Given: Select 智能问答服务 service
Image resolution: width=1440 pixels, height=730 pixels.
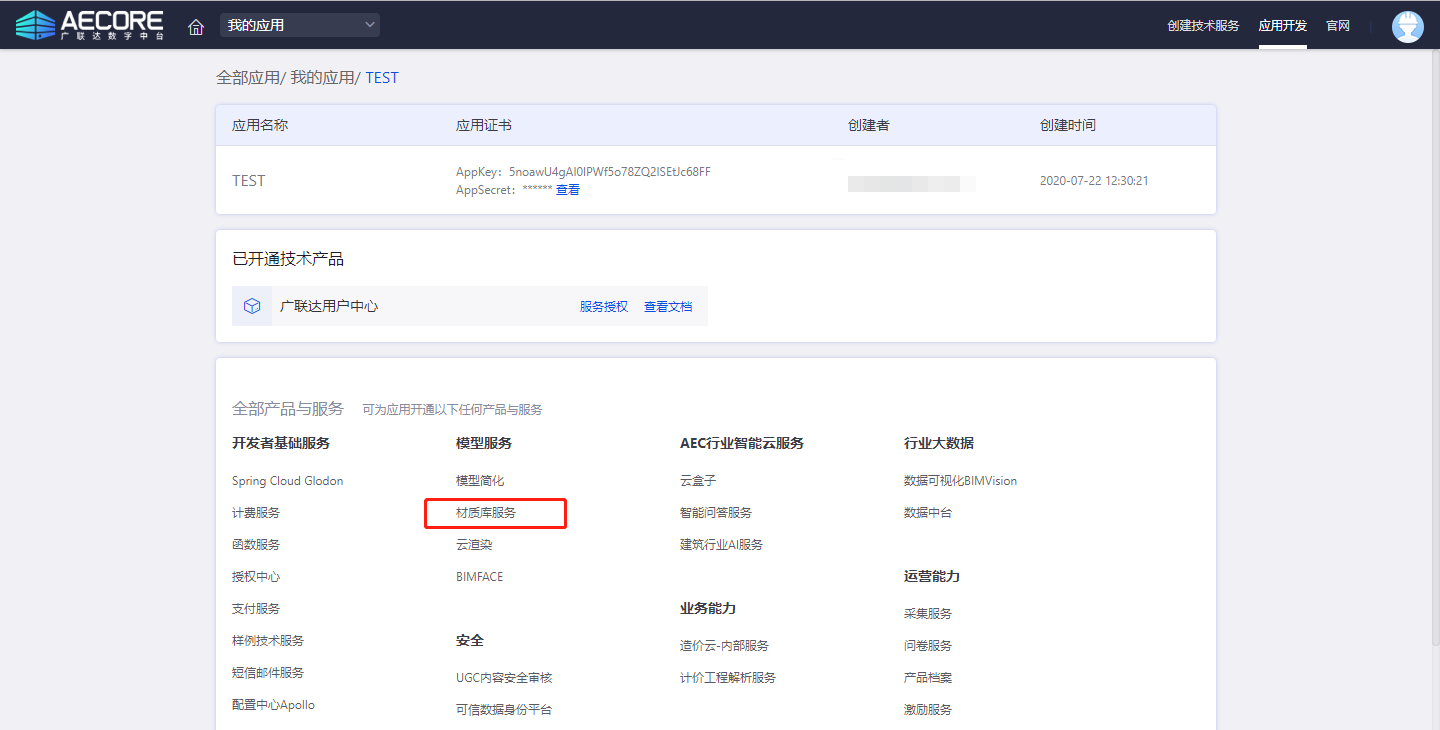Looking at the screenshot, I should (x=716, y=513).
